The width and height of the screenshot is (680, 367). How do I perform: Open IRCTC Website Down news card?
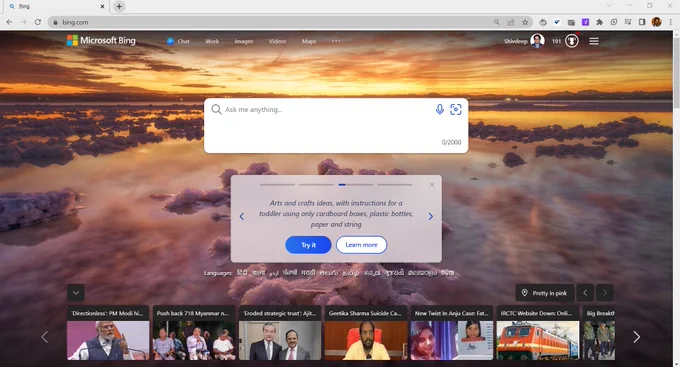pos(538,333)
